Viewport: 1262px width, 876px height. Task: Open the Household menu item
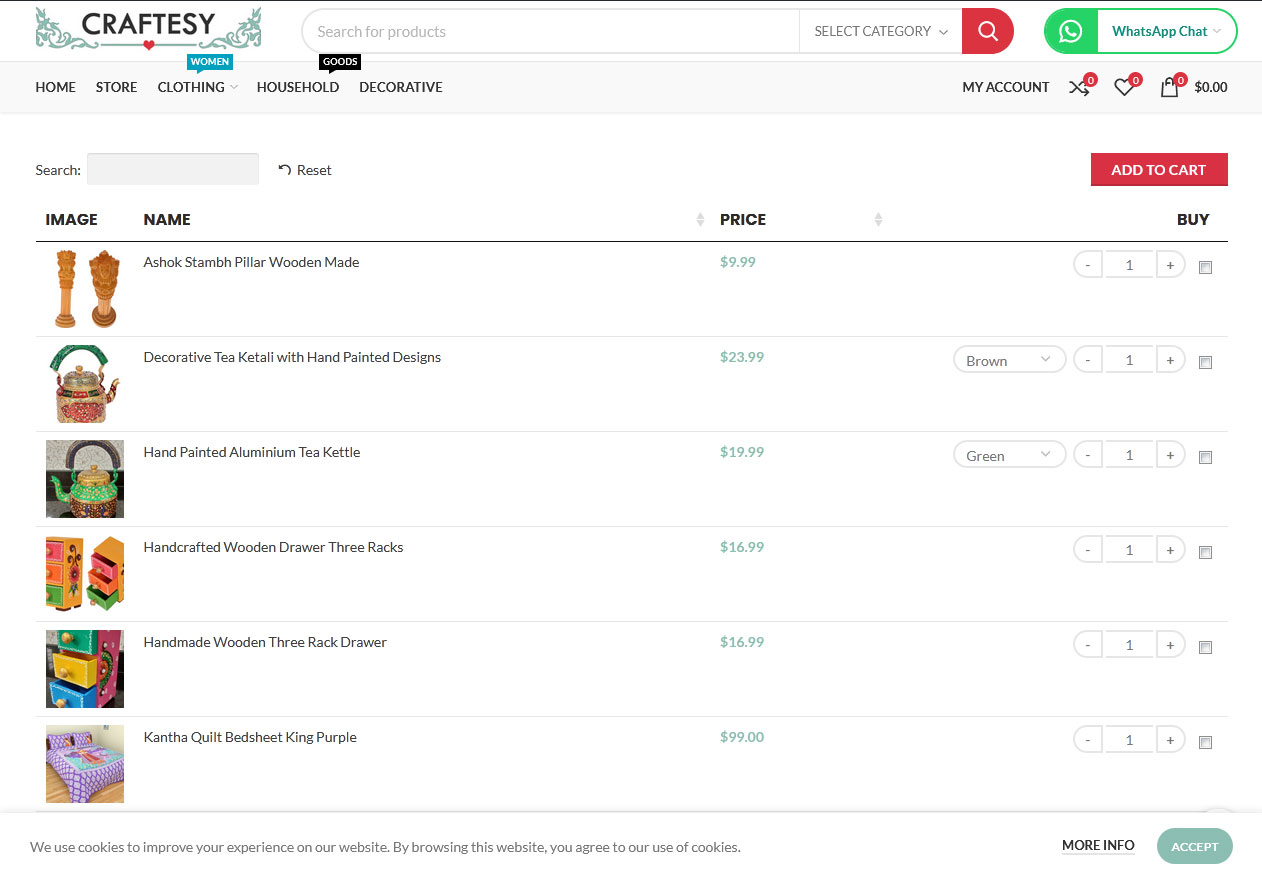tap(298, 87)
